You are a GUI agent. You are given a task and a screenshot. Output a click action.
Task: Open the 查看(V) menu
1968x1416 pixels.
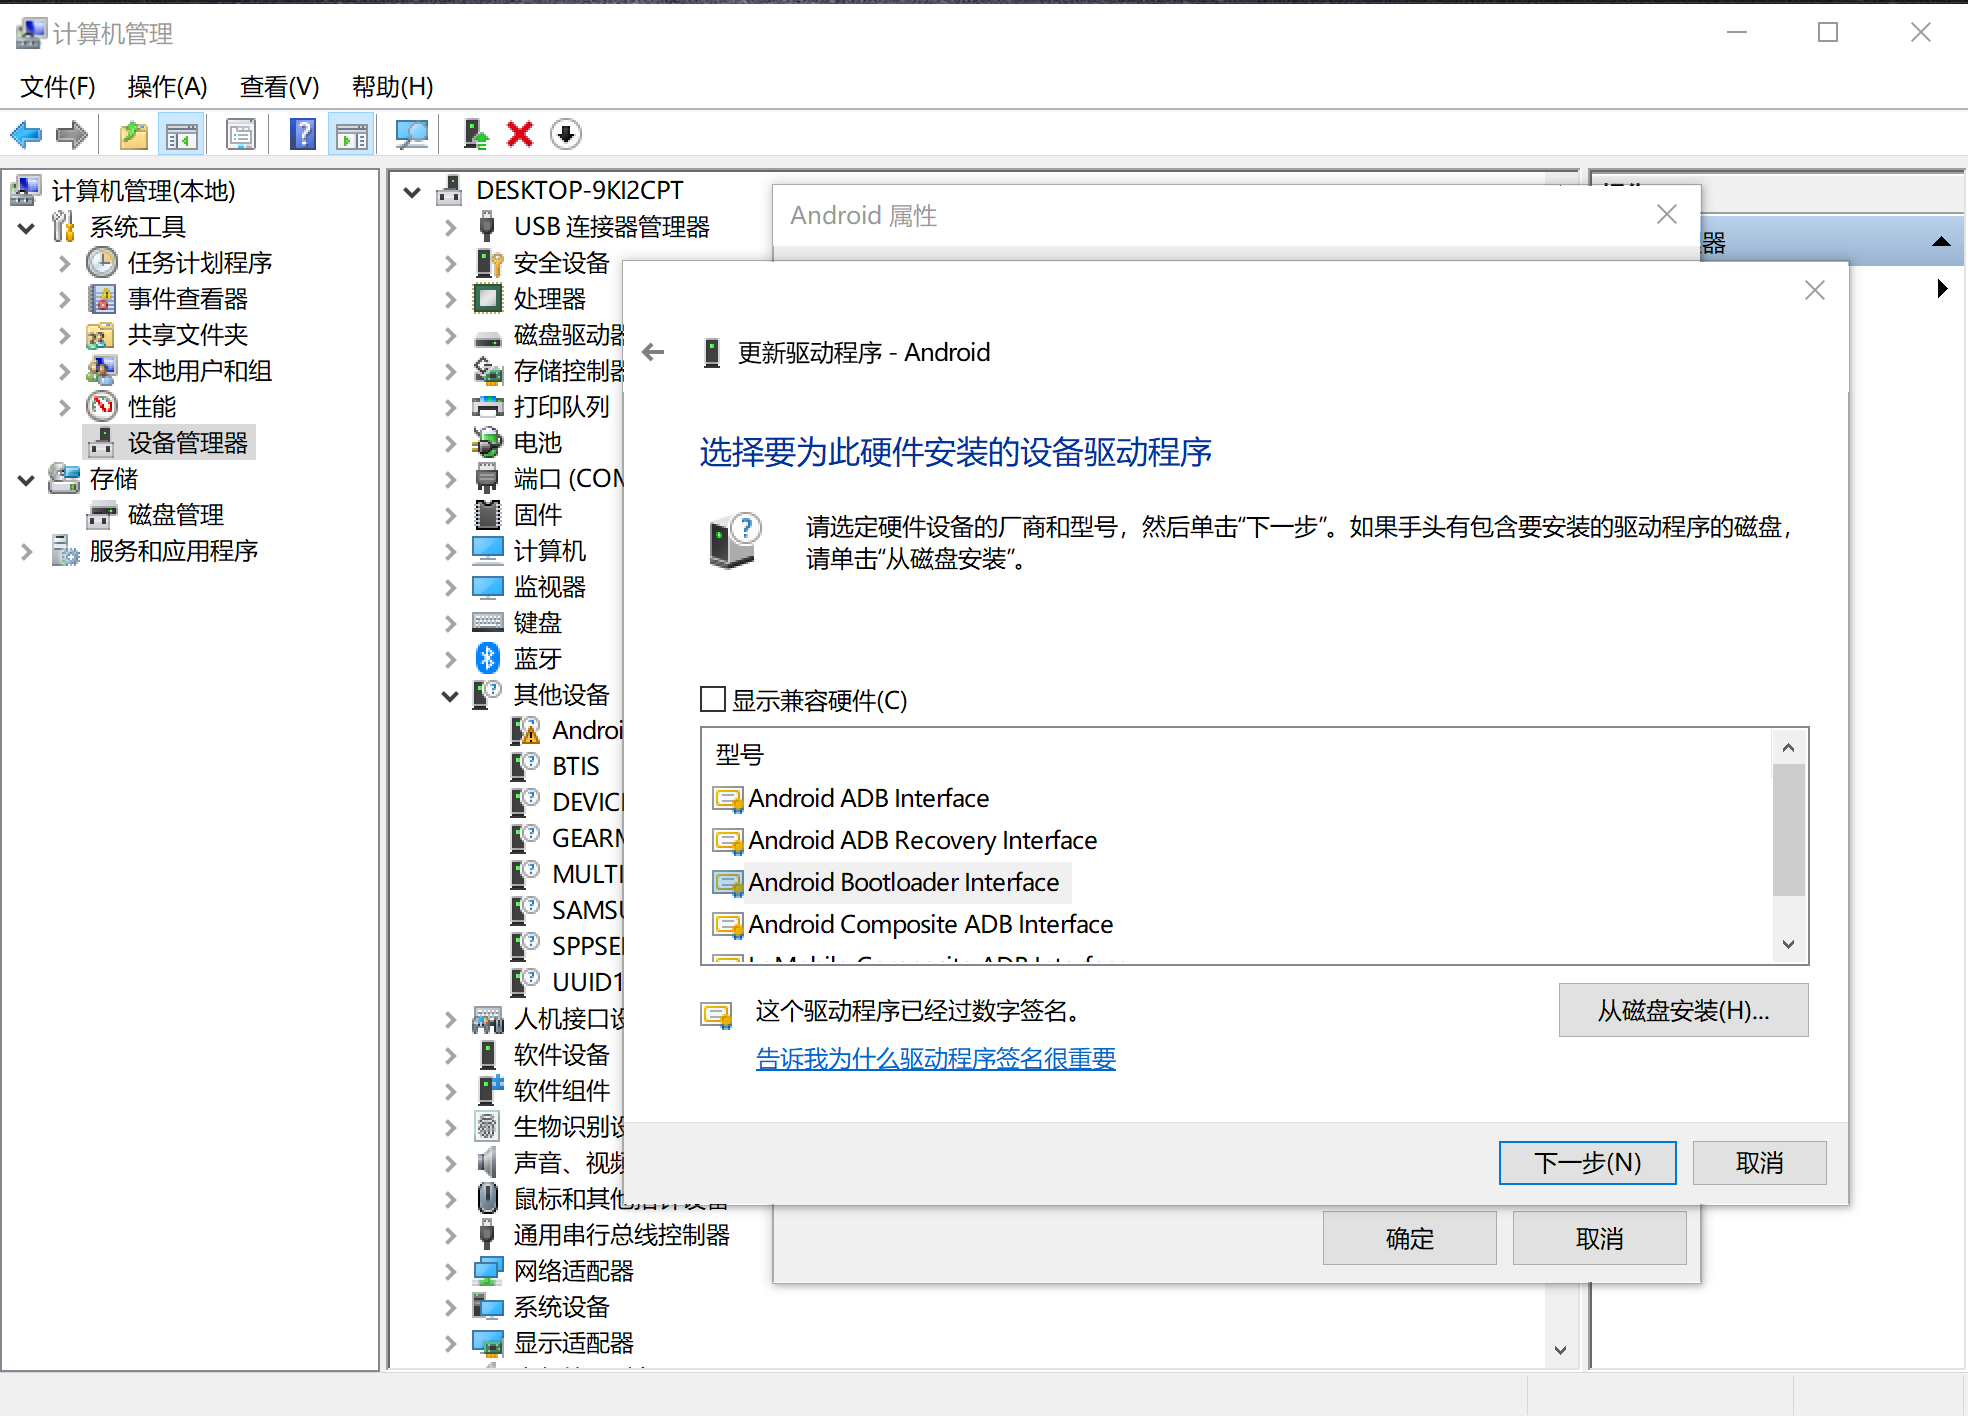pos(279,87)
